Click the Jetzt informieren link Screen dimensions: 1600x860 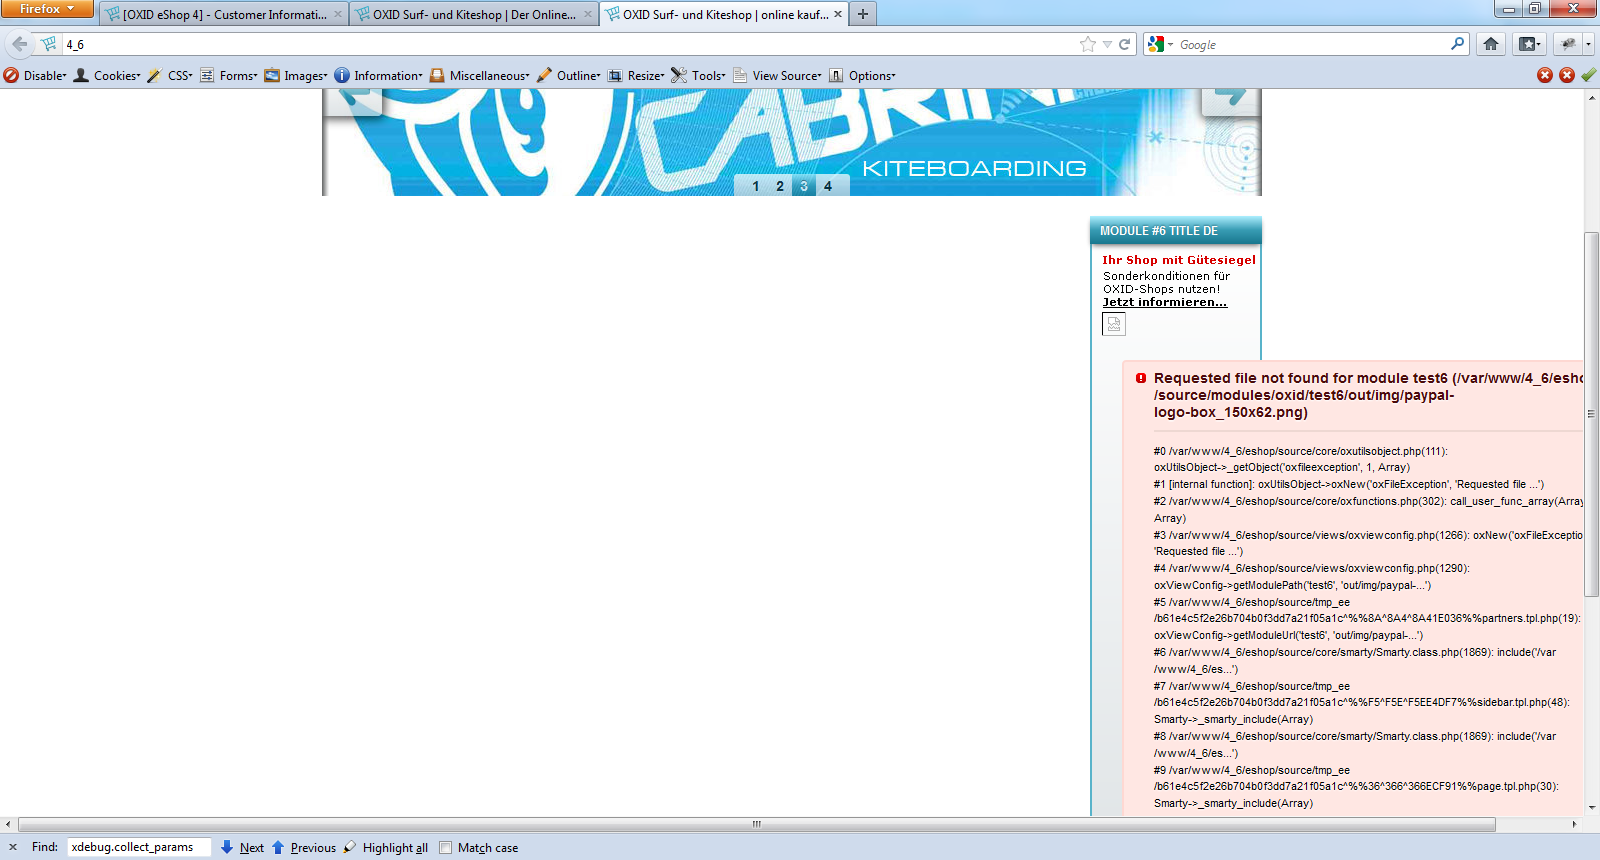pos(1164,302)
